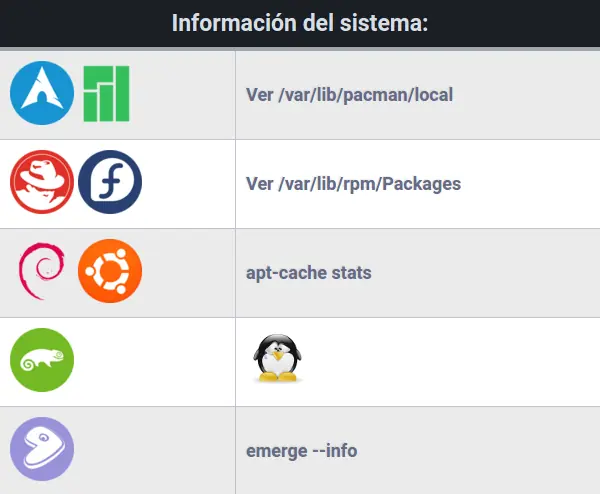
Task: Click the word 'stats' in apt-cache row
Action: (351, 273)
